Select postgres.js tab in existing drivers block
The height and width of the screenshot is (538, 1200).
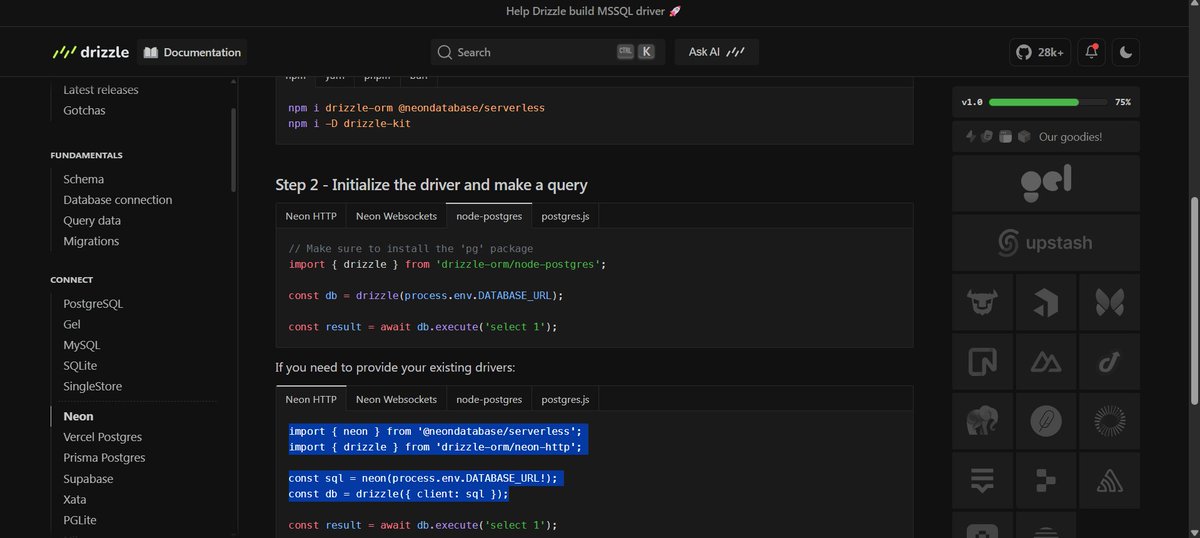[565, 399]
